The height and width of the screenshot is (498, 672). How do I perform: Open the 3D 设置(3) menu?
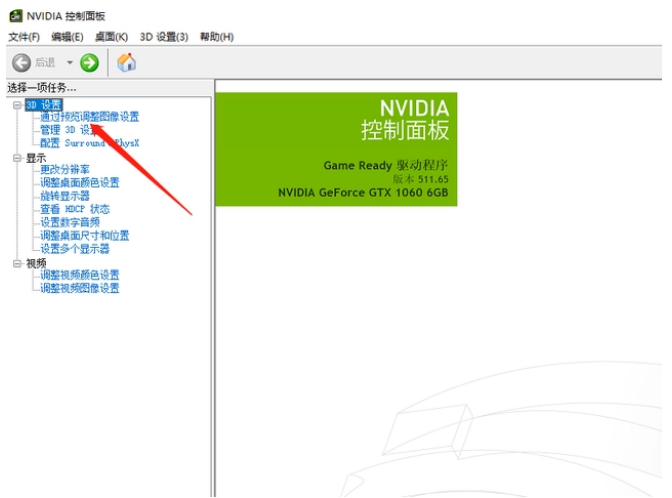(x=164, y=37)
